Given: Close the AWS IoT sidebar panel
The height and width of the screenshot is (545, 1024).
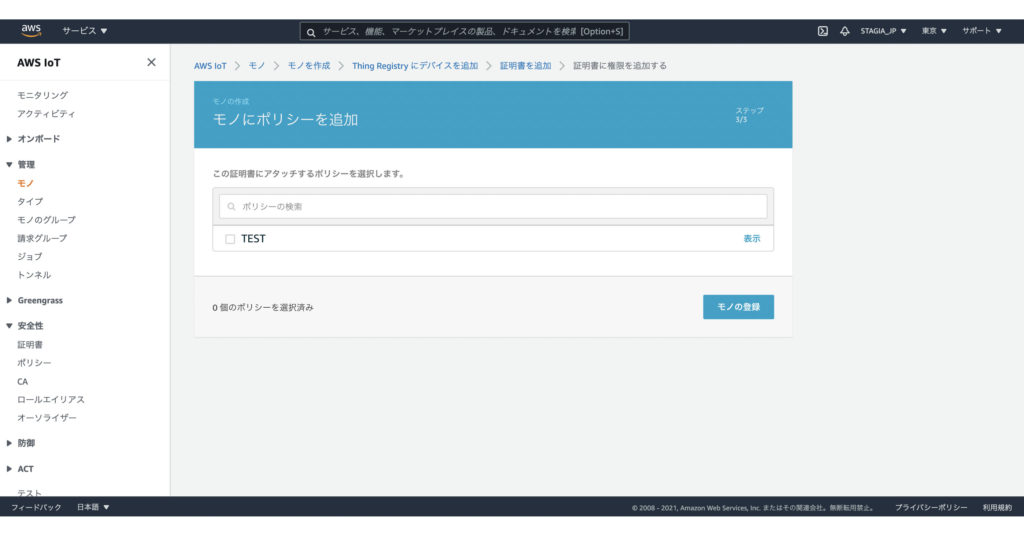Looking at the screenshot, I should pos(151,62).
